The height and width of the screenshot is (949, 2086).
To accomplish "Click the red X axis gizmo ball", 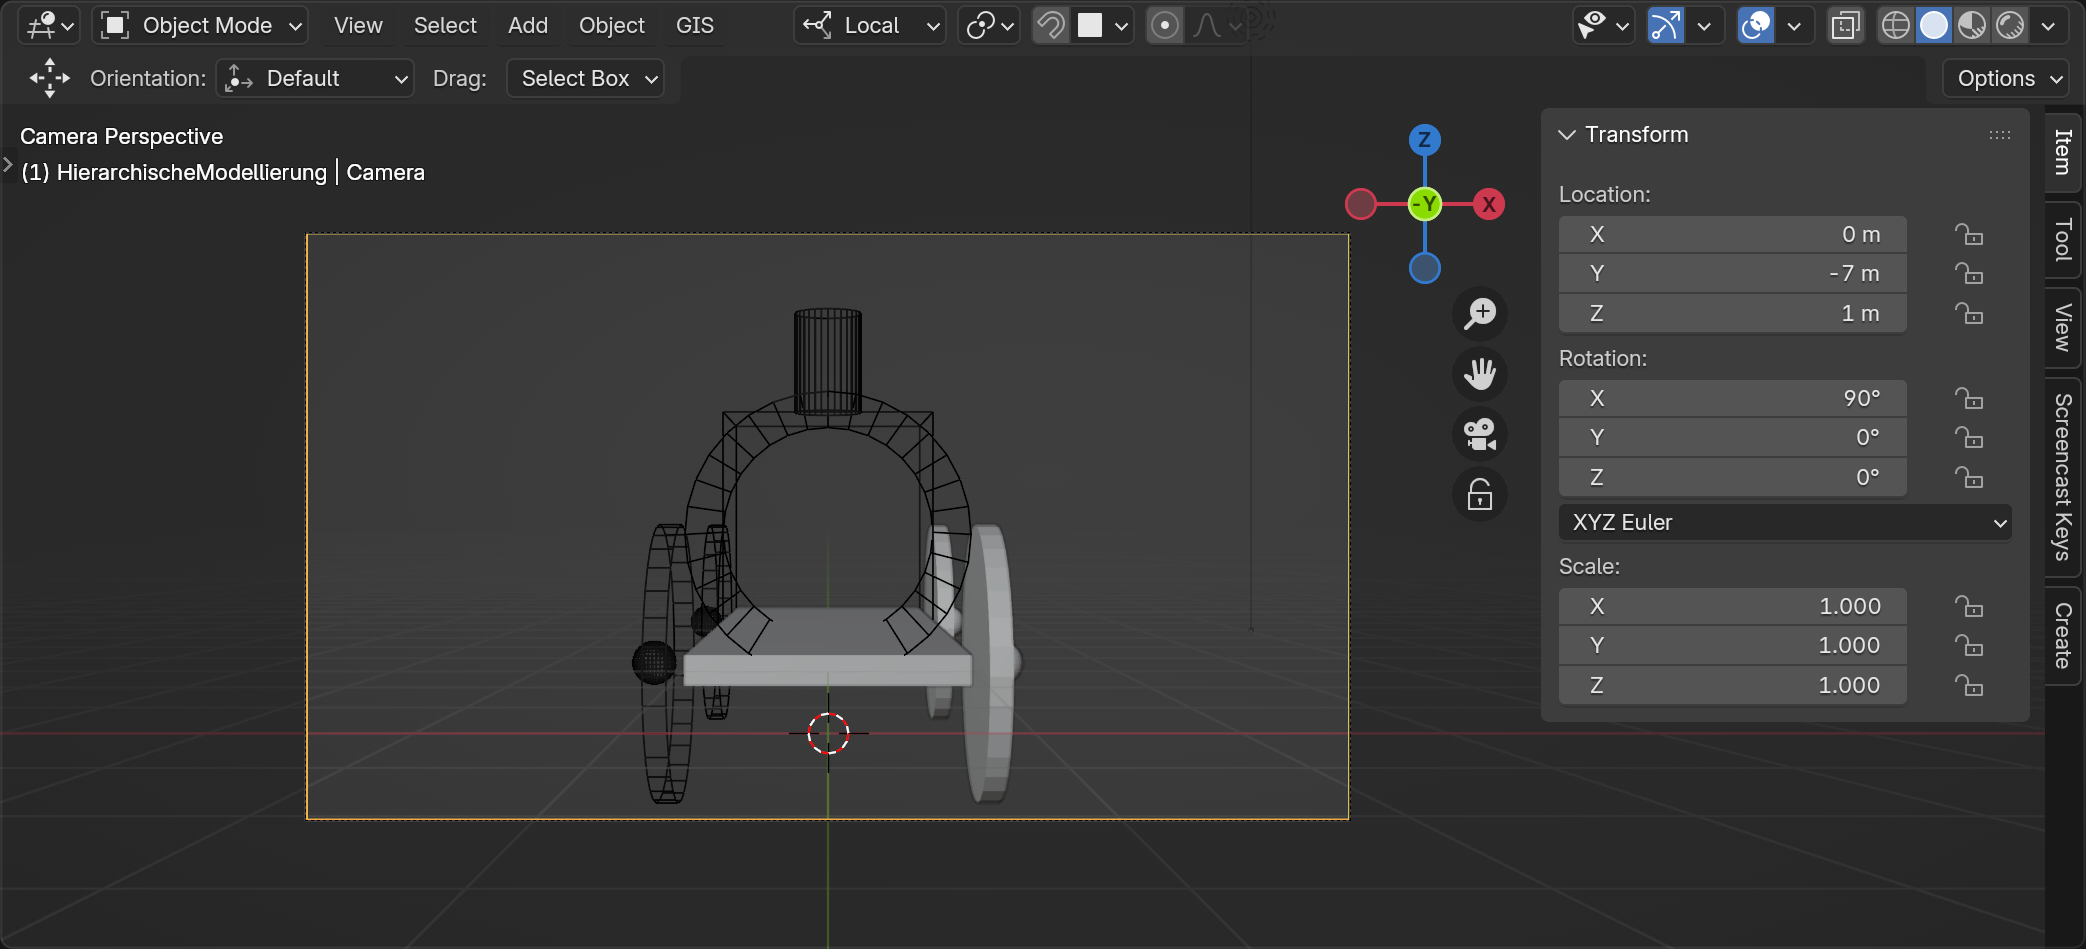I will (x=1488, y=204).
